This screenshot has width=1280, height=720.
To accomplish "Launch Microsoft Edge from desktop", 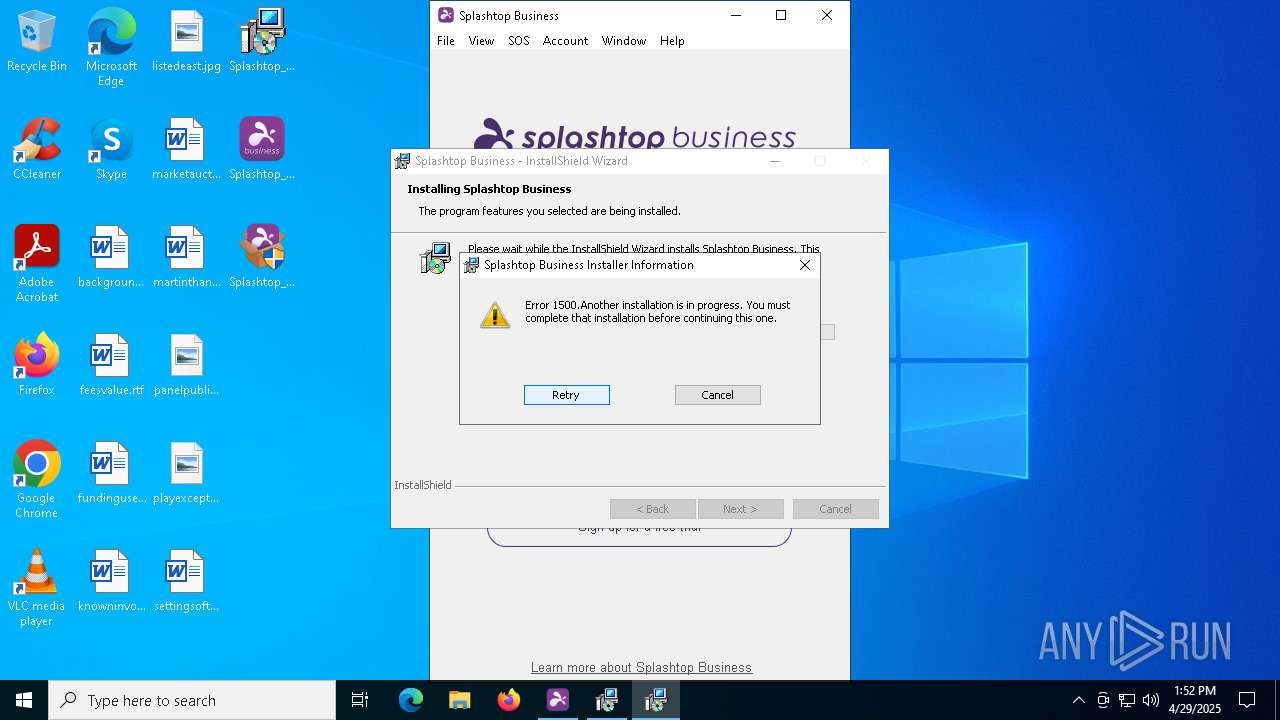I will point(111,47).
